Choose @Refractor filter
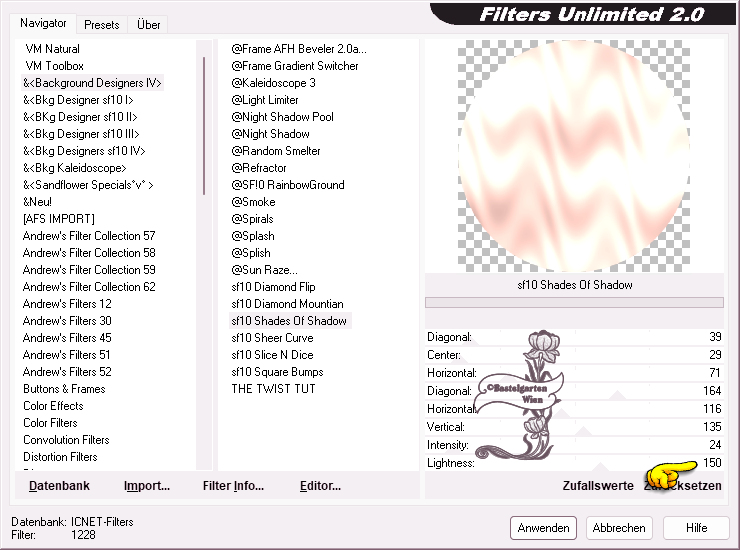740x550 pixels. [259, 168]
